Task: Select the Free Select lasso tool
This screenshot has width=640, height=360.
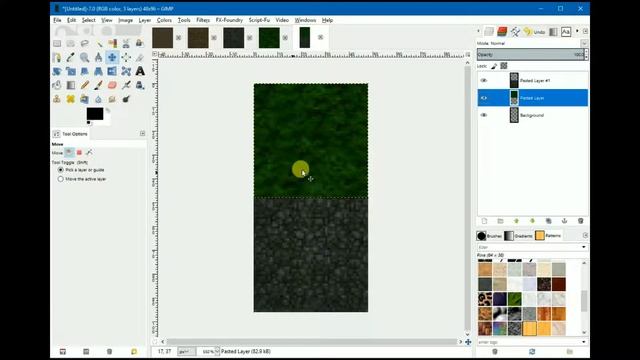Action: point(84,43)
